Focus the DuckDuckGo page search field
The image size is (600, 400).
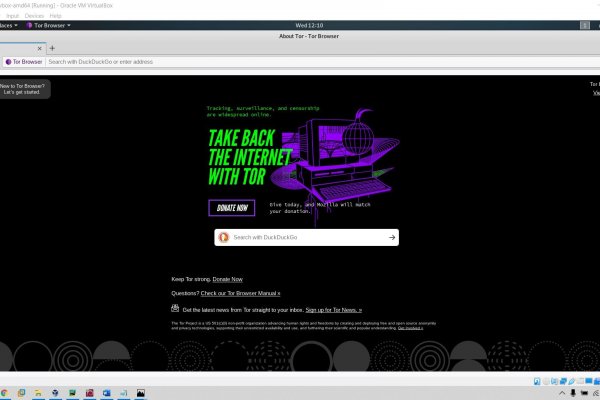pos(308,237)
